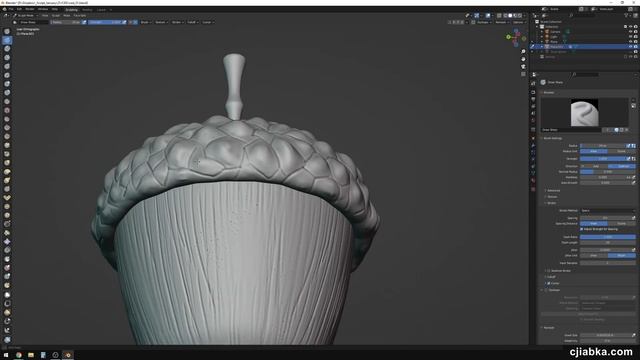Viewport: 640px width, 360px height.
Task: Open the Stroke Method dropdown
Action: (608, 211)
